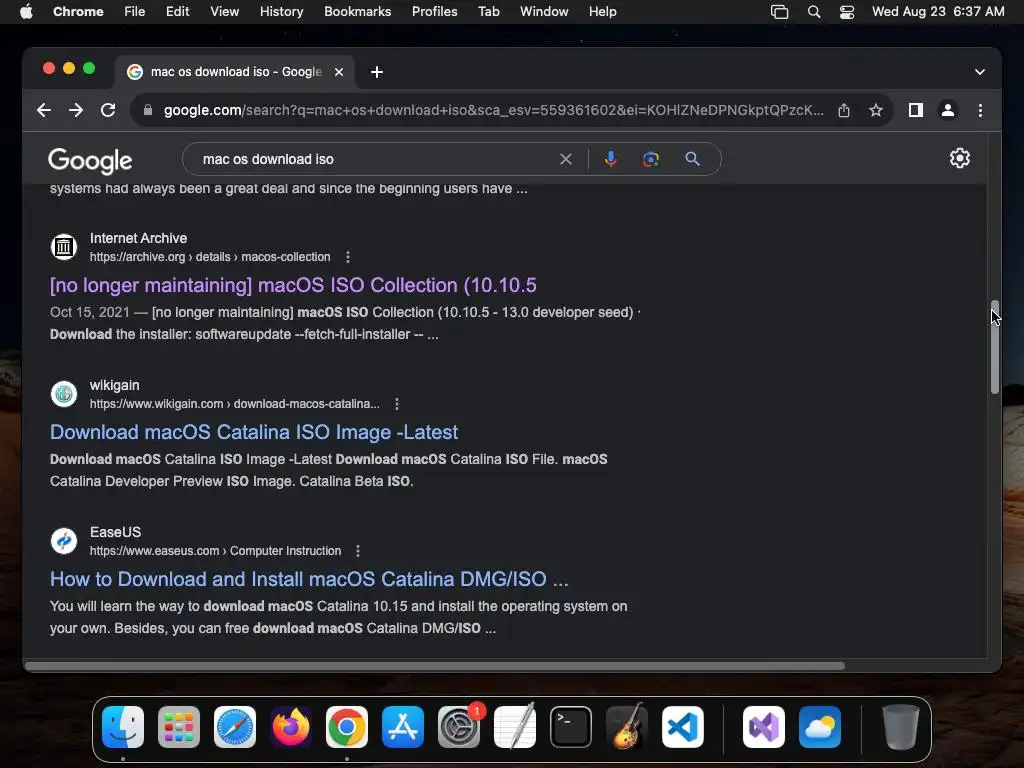Open the Chrome profile menu
The image size is (1024, 768).
pyautogui.click(x=948, y=110)
